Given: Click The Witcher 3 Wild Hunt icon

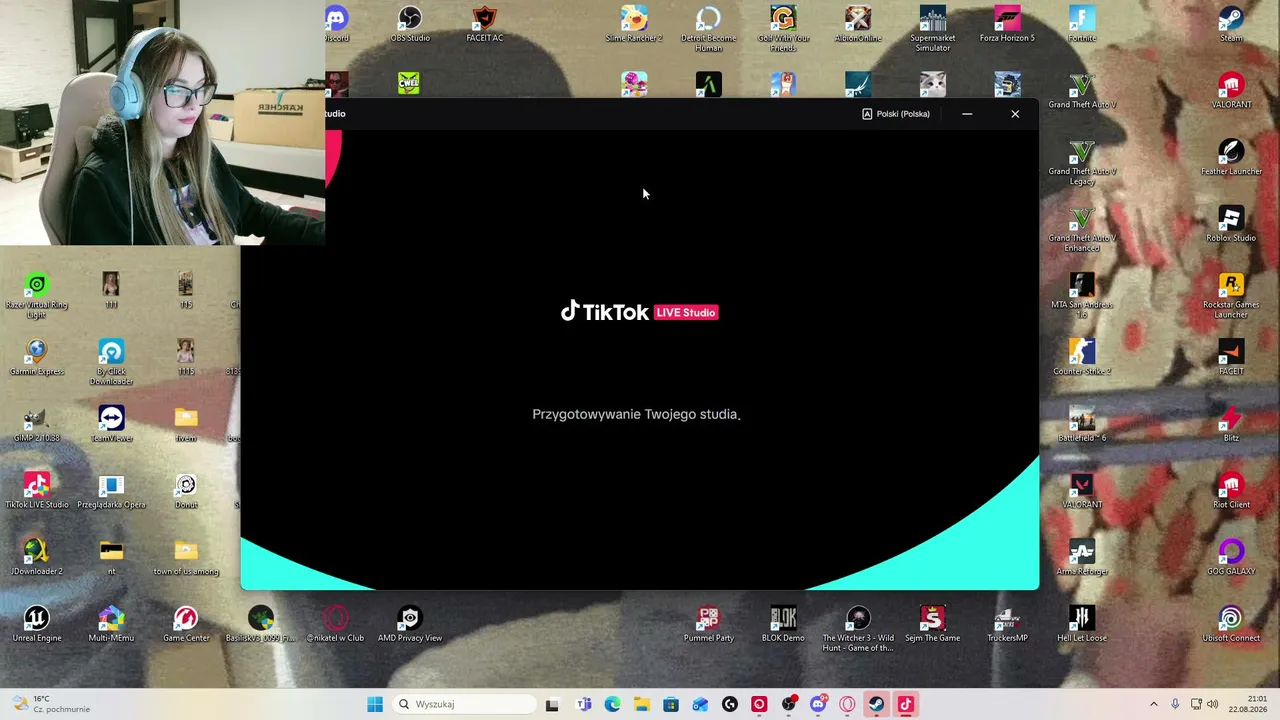Looking at the screenshot, I should (858, 629).
